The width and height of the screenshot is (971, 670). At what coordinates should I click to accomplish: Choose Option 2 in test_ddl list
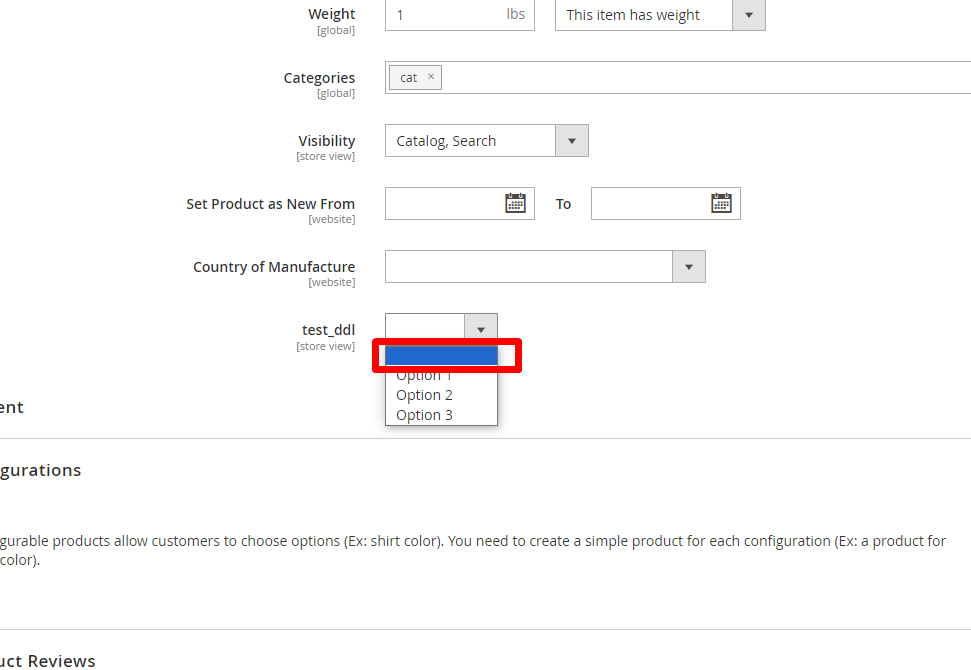[441, 395]
